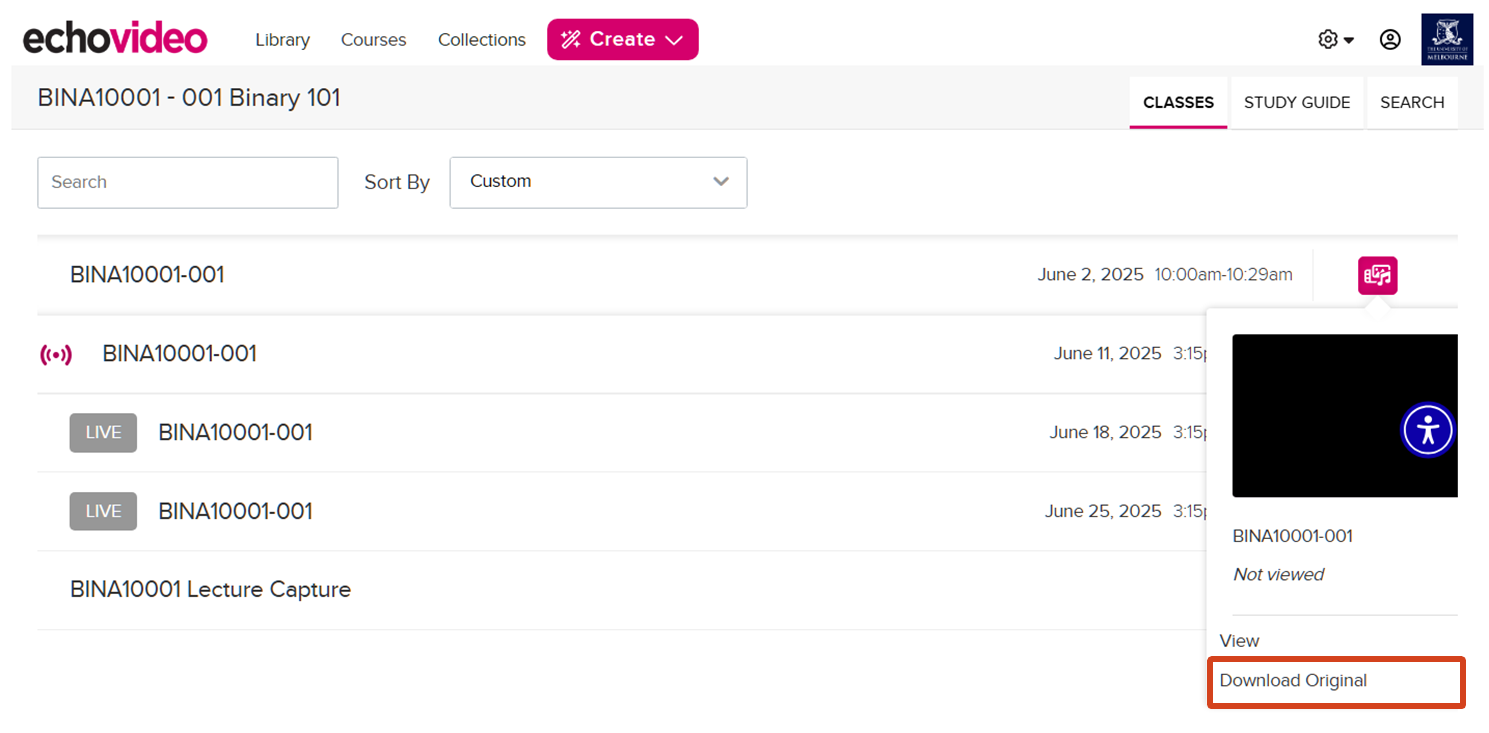The height and width of the screenshot is (733, 1489).
Task: Click the popup BINA10001-001 title text
Action: 1292,536
